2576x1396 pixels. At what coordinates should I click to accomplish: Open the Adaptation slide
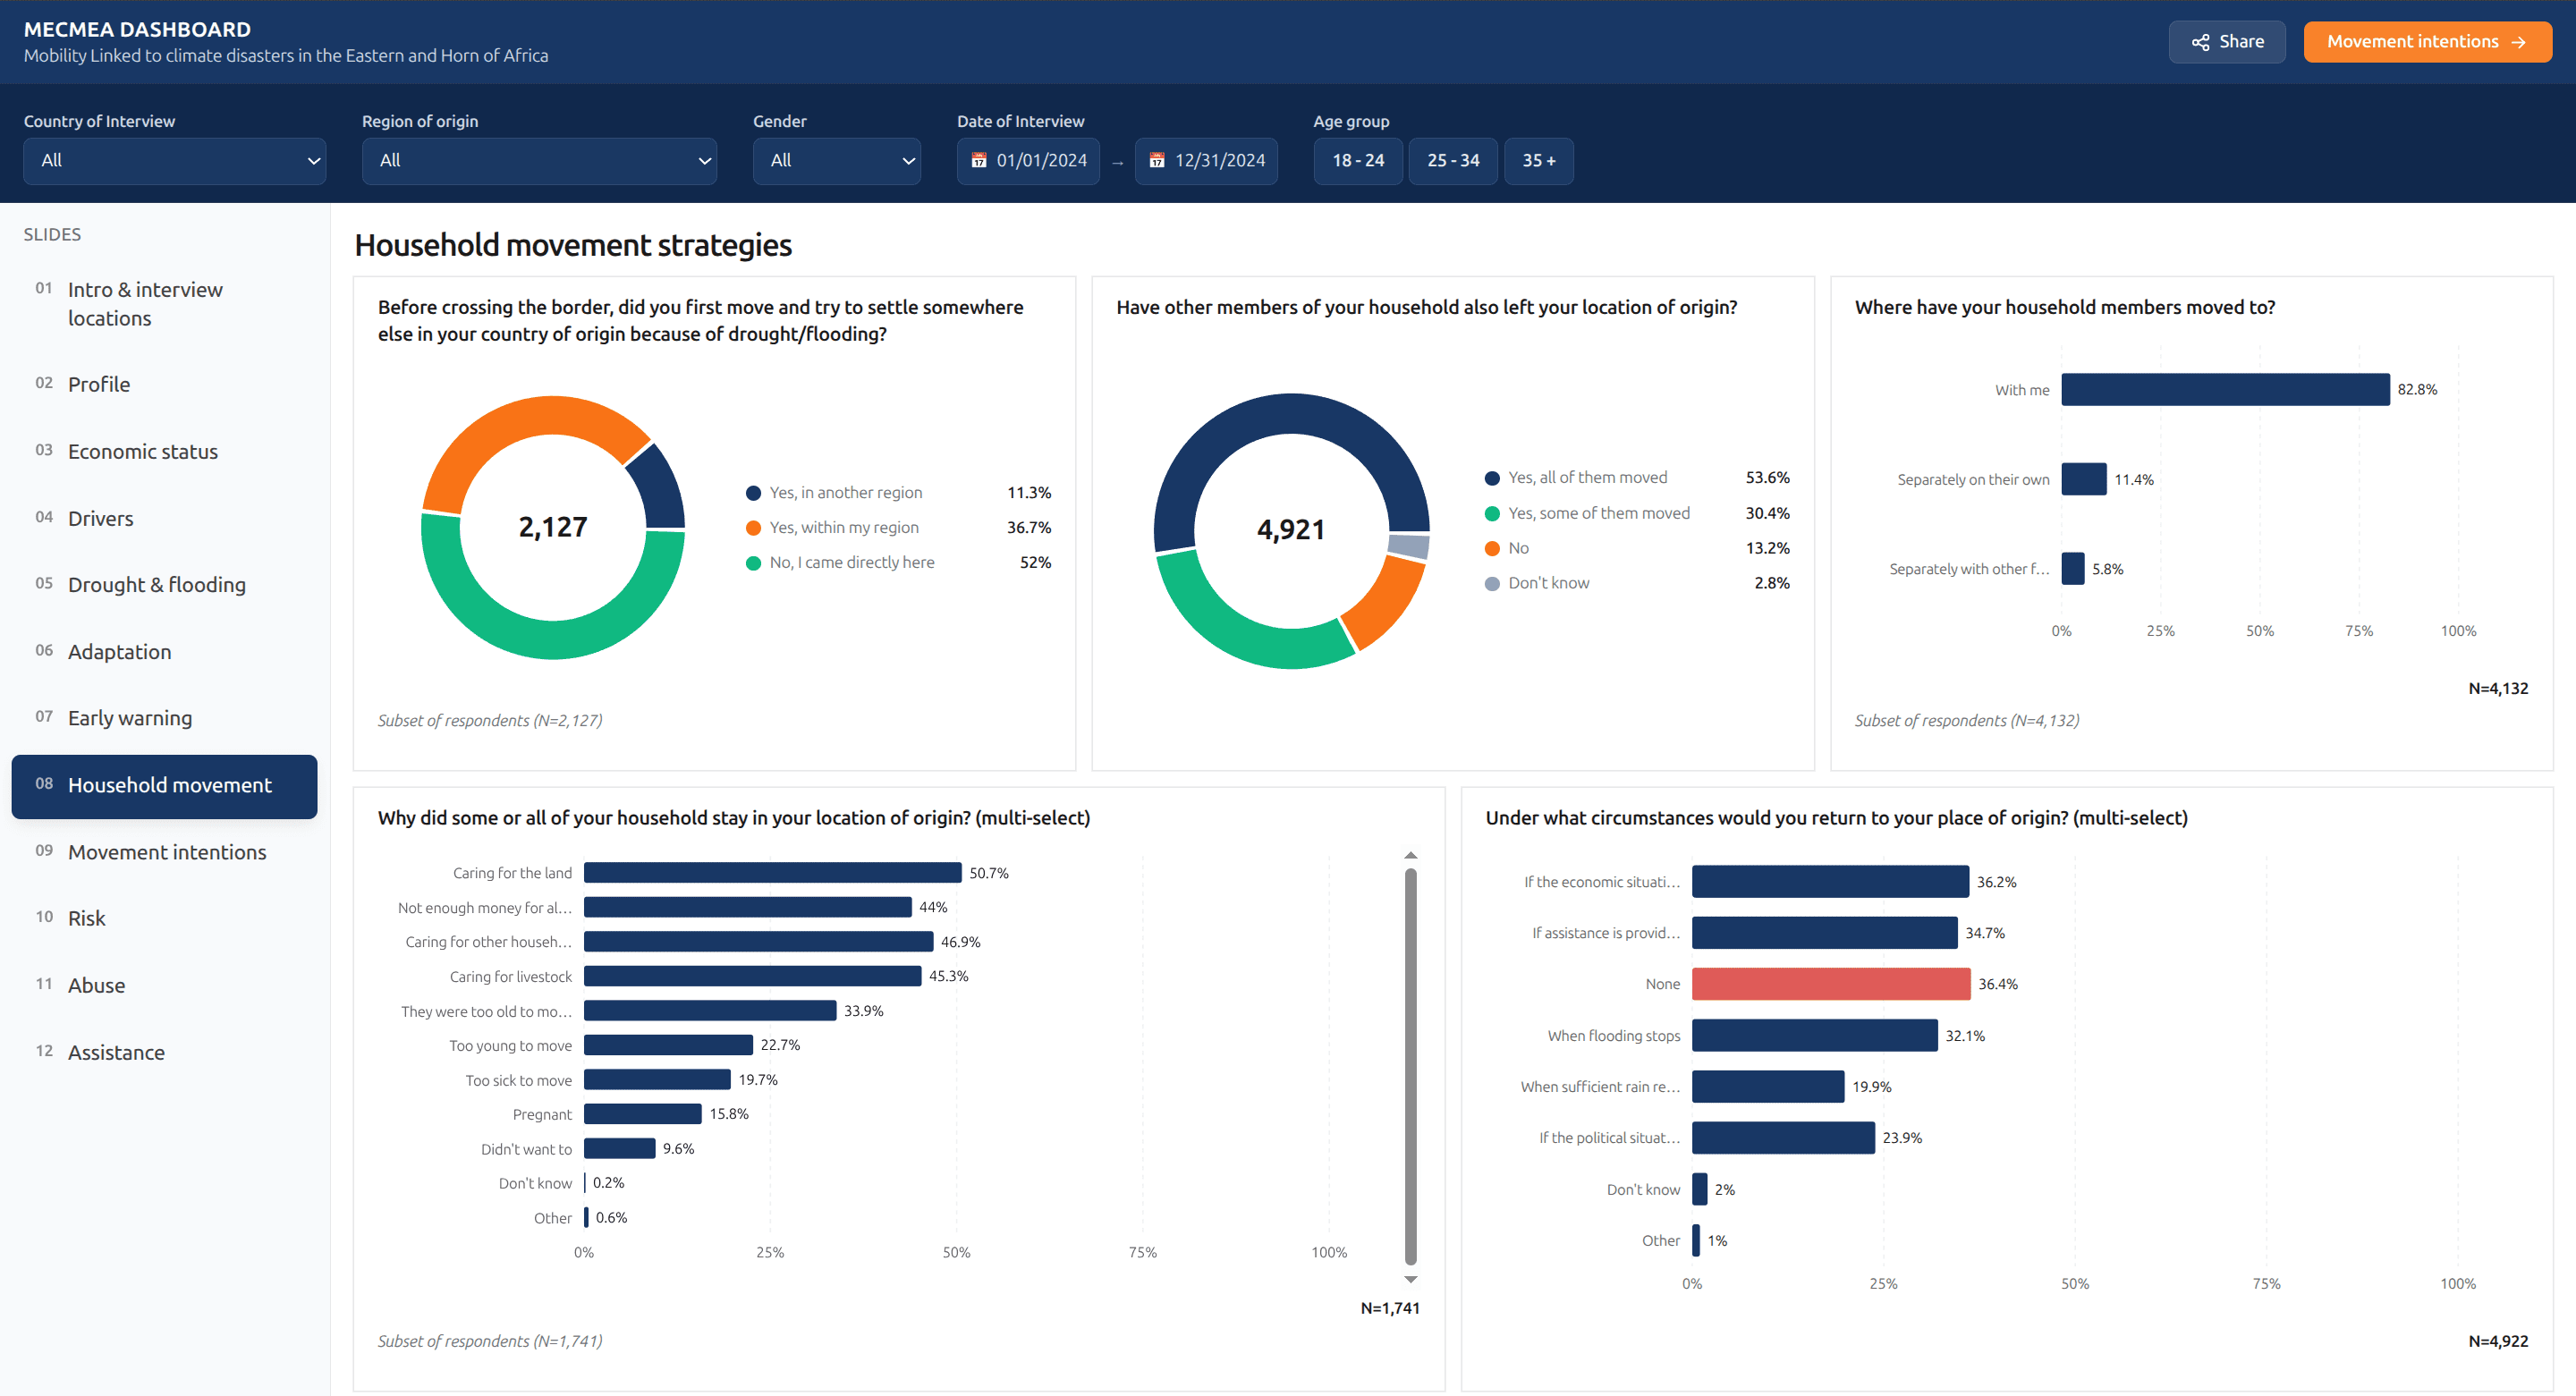coord(164,652)
